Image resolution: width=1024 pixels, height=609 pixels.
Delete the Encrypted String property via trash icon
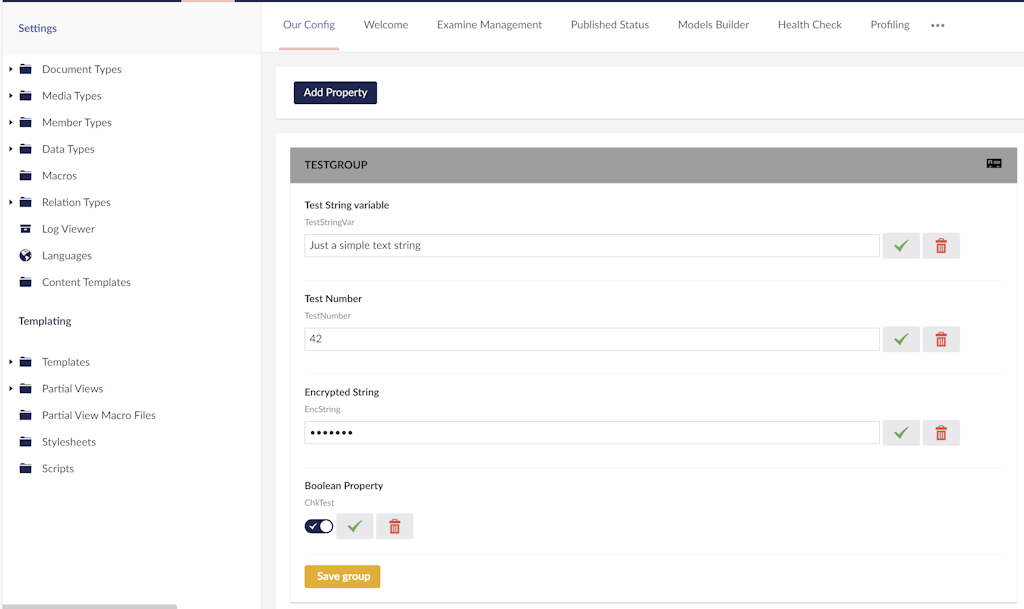tap(940, 432)
